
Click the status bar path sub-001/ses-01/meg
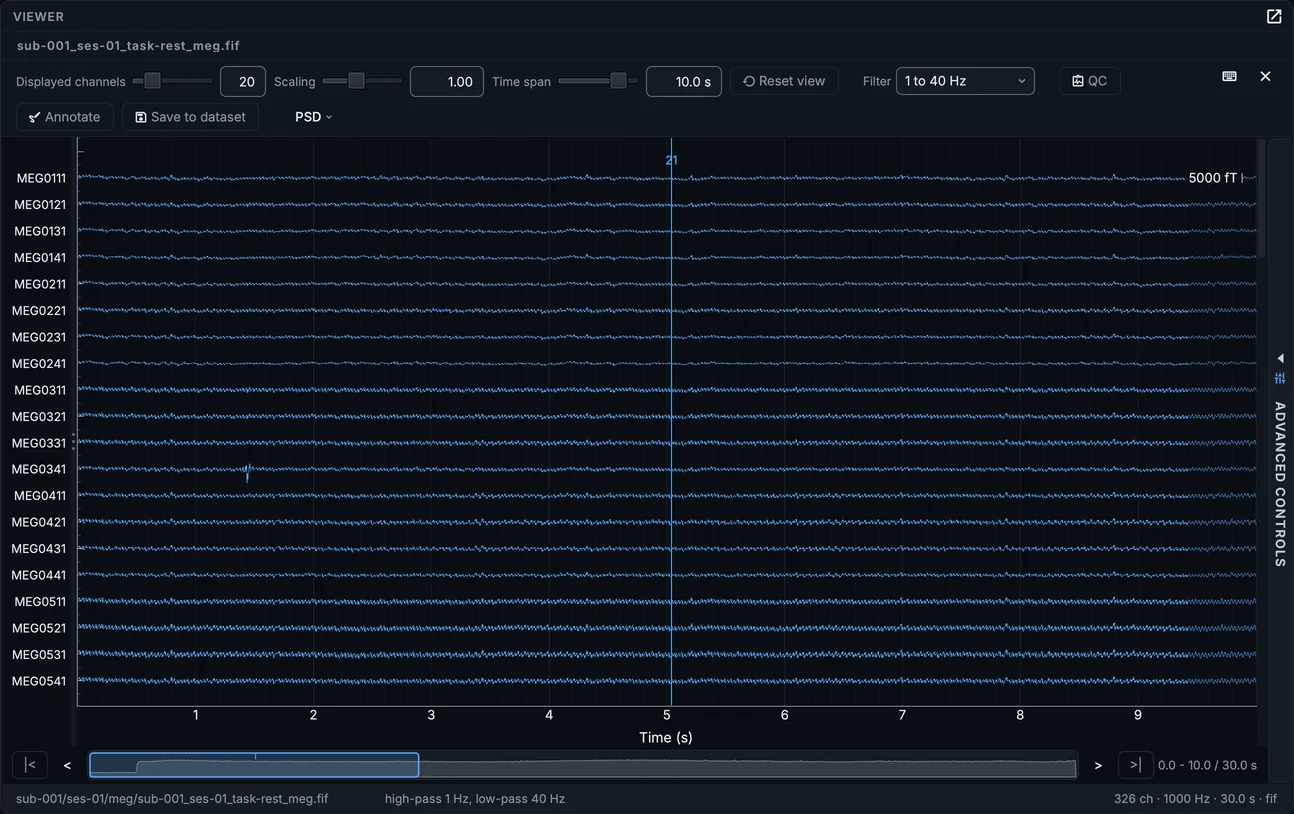coord(172,799)
